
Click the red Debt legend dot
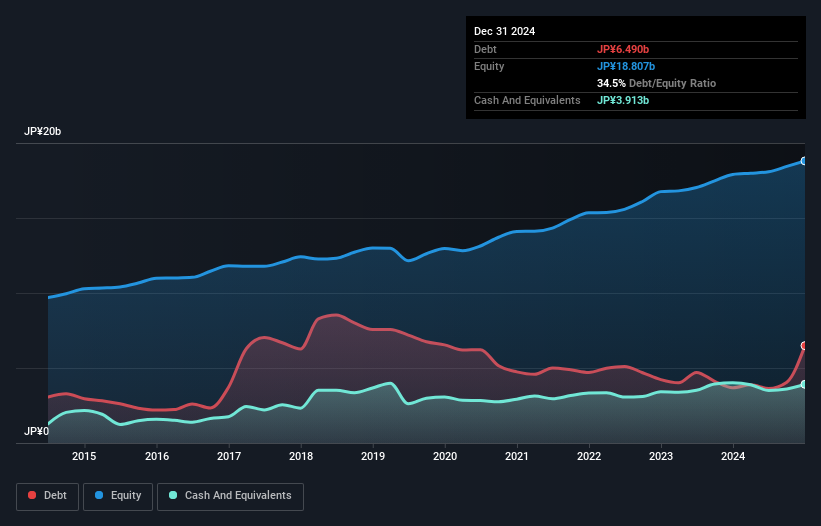click(x=32, y=495)
